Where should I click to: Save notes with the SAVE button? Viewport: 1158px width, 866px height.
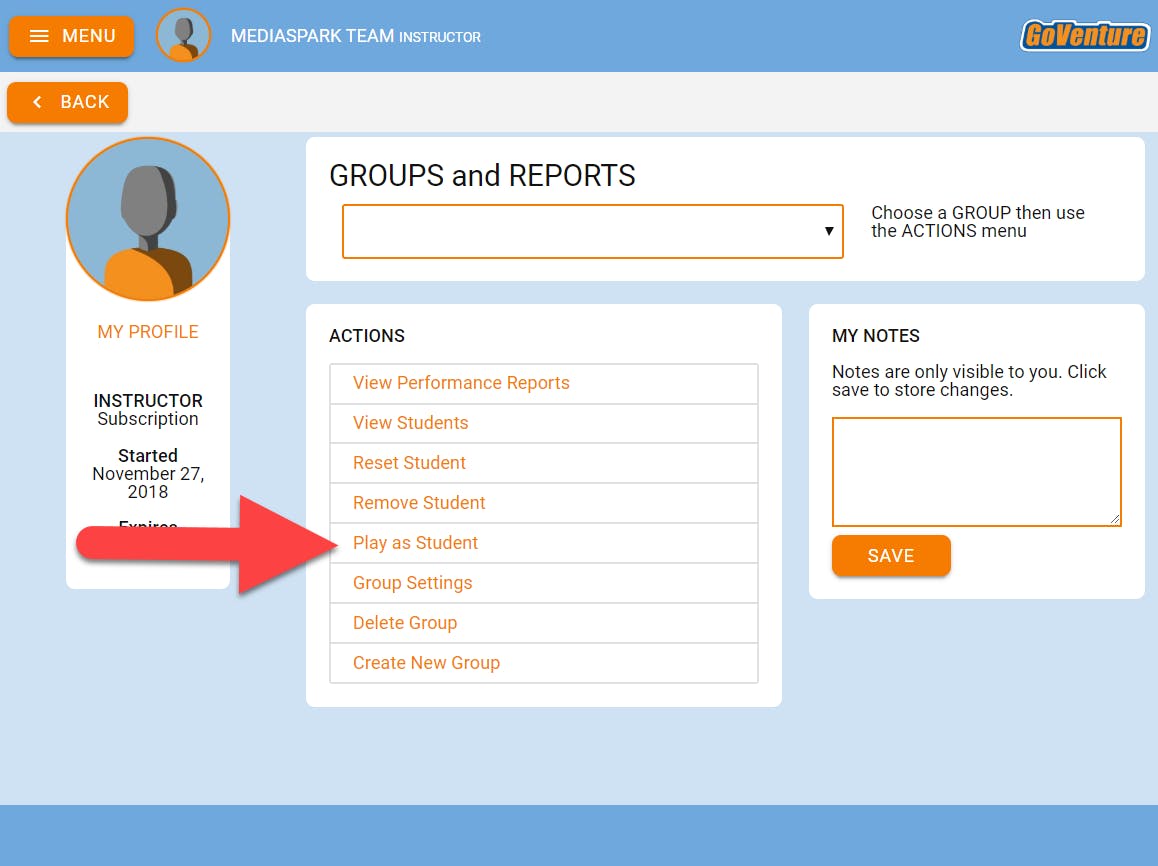[x=891, y=556]
